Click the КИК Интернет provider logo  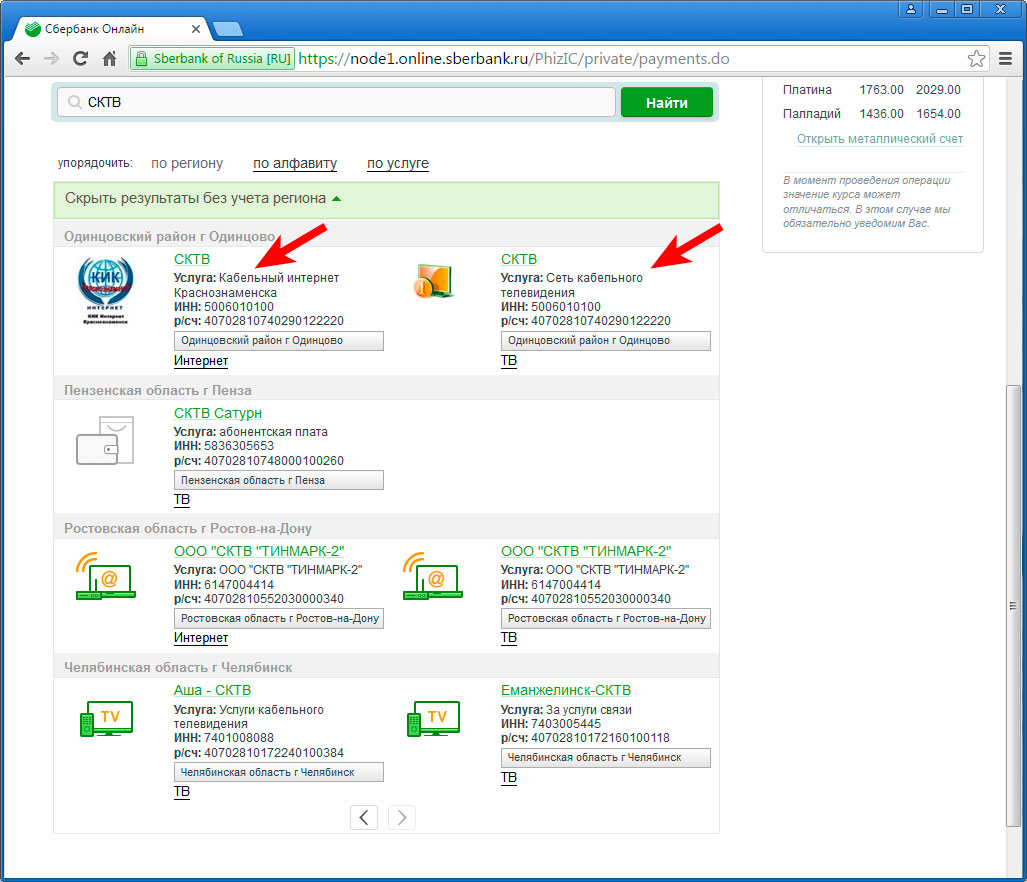(x=105, y=290)
